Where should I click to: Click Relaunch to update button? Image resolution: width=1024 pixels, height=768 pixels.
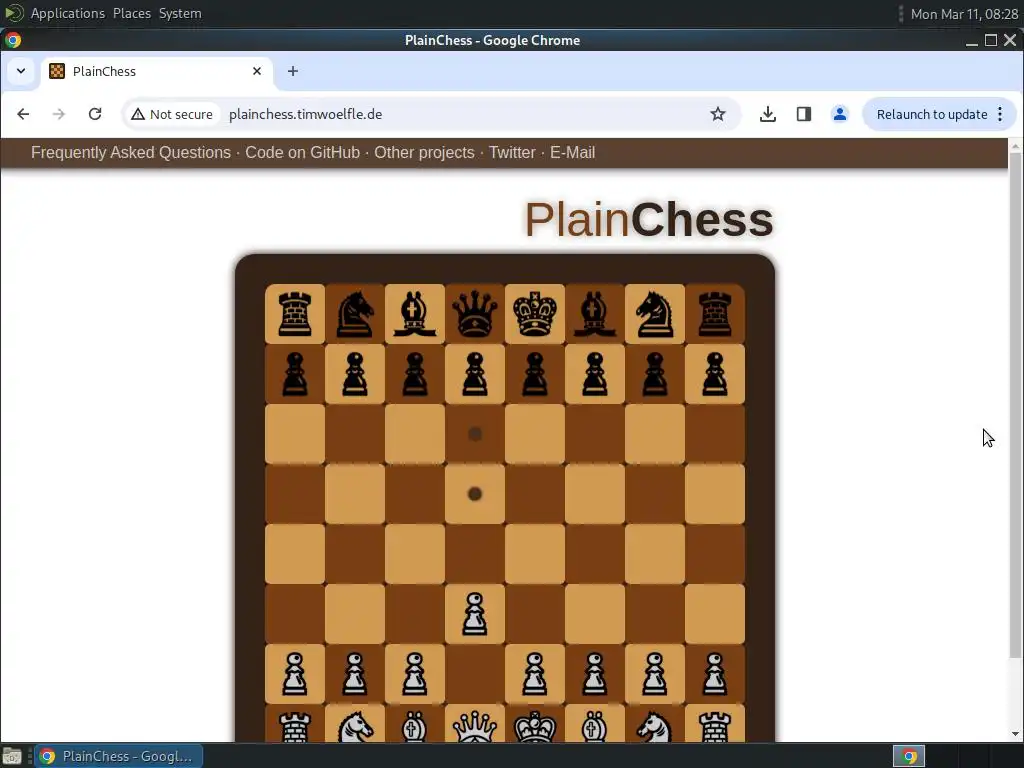pyautogui.click(x=932, y=114)
